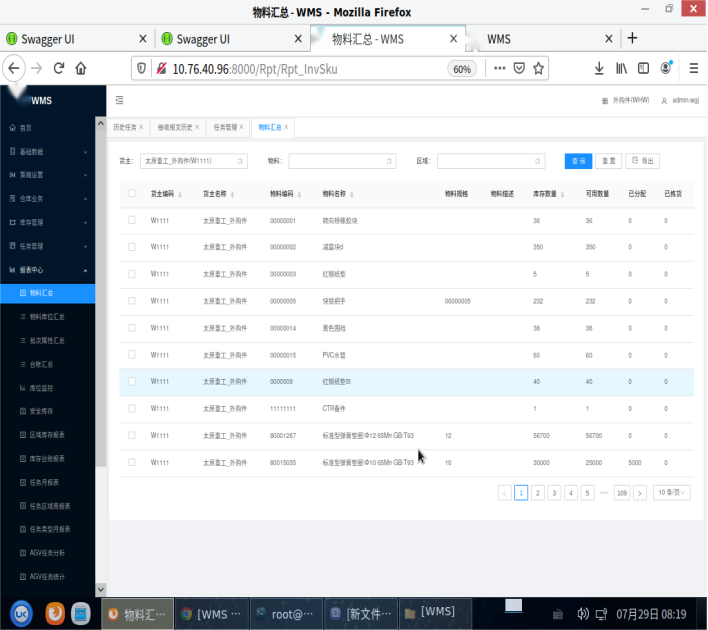Check the row for material 00000005
The width and height of the screenshot is (708, 630).
[131, 300]
